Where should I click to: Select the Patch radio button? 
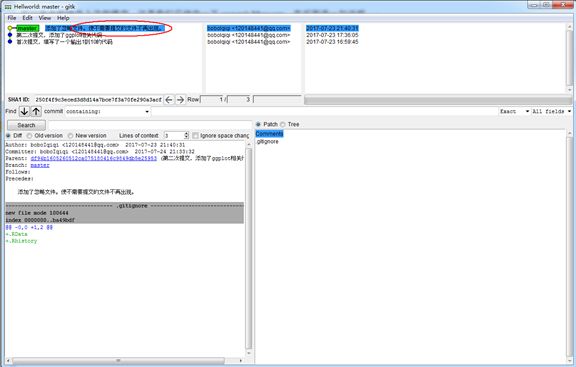pyautogui.click(x=258, y=125)
